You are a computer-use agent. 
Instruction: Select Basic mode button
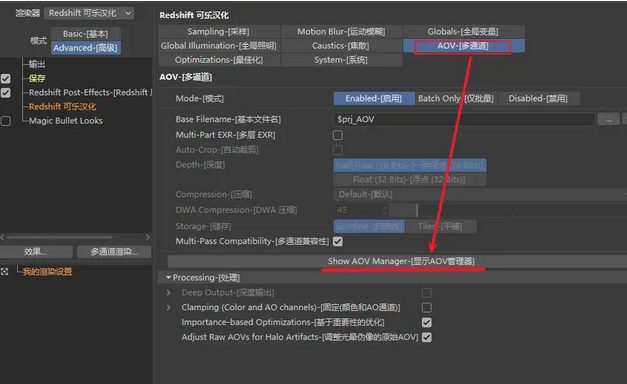[x=86, y=34]
